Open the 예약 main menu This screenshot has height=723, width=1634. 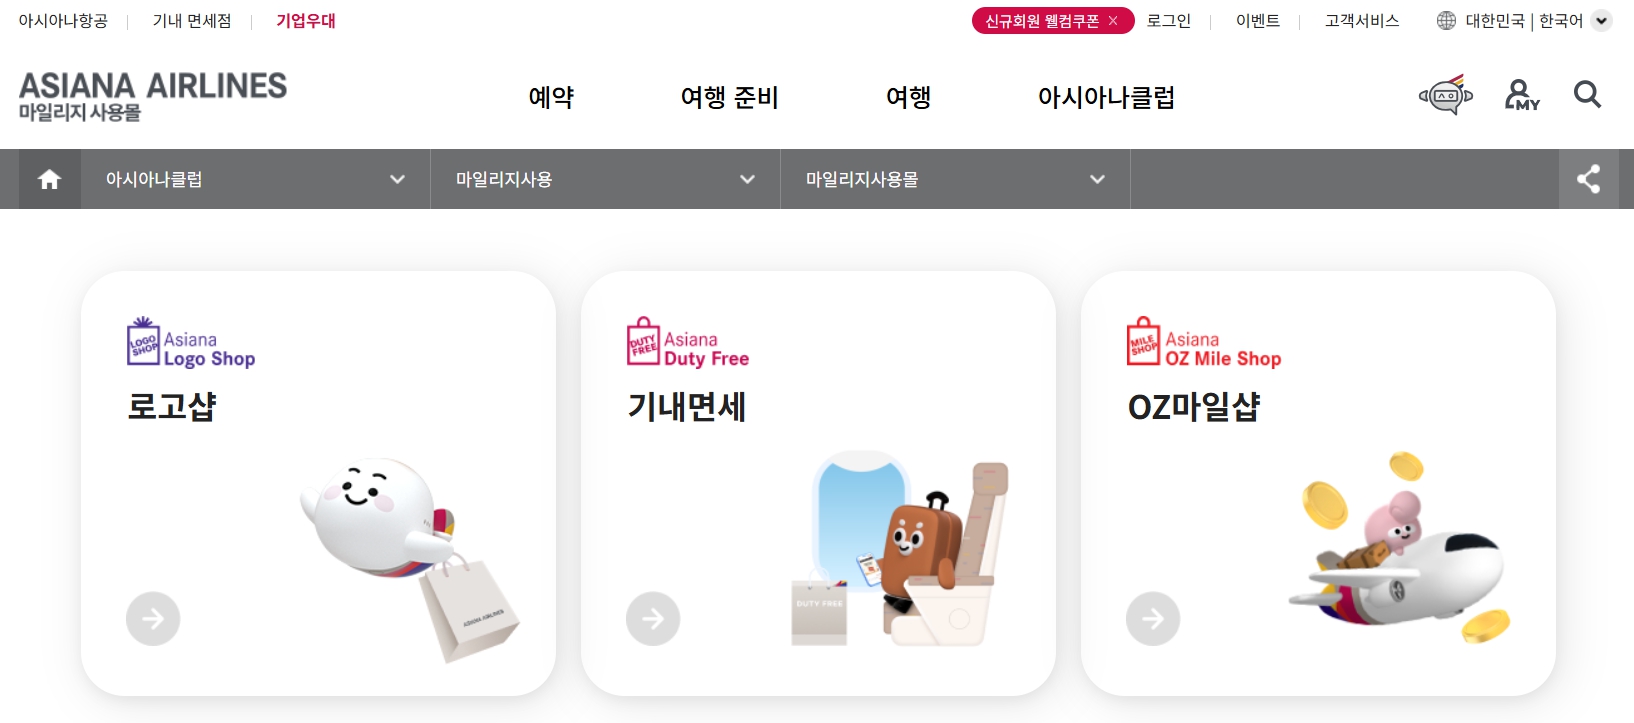[x=551, y=97]
